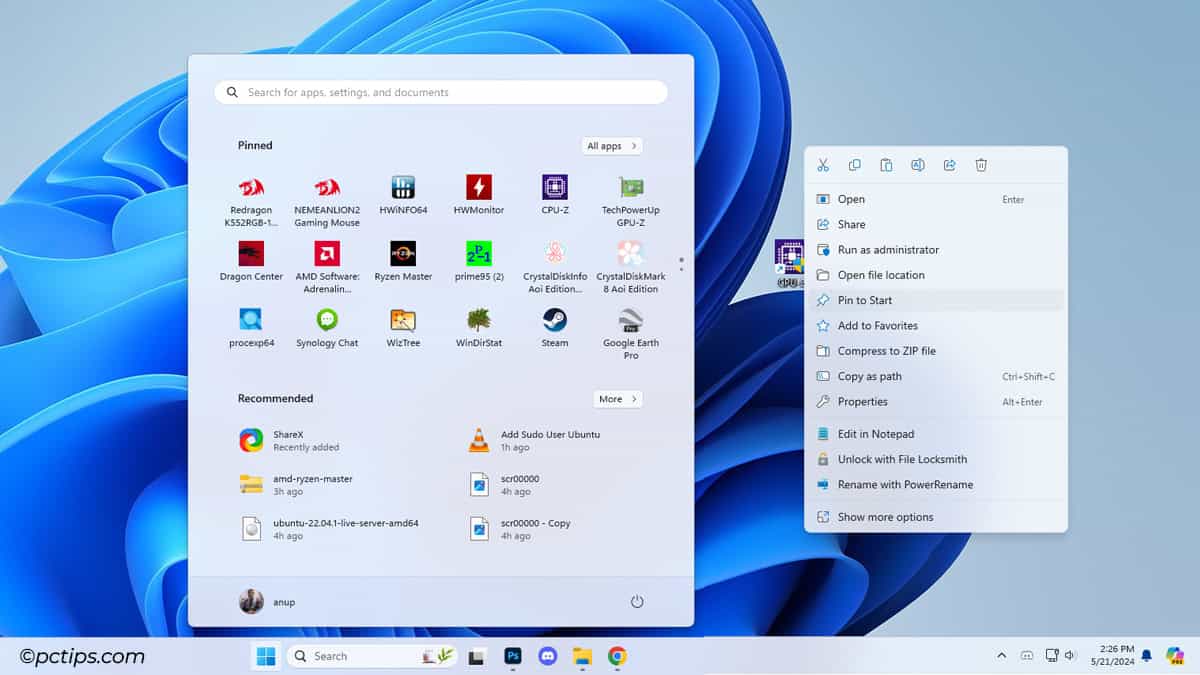
Task: Click the Delete trash icon in context menu
Action: (981, 165)
